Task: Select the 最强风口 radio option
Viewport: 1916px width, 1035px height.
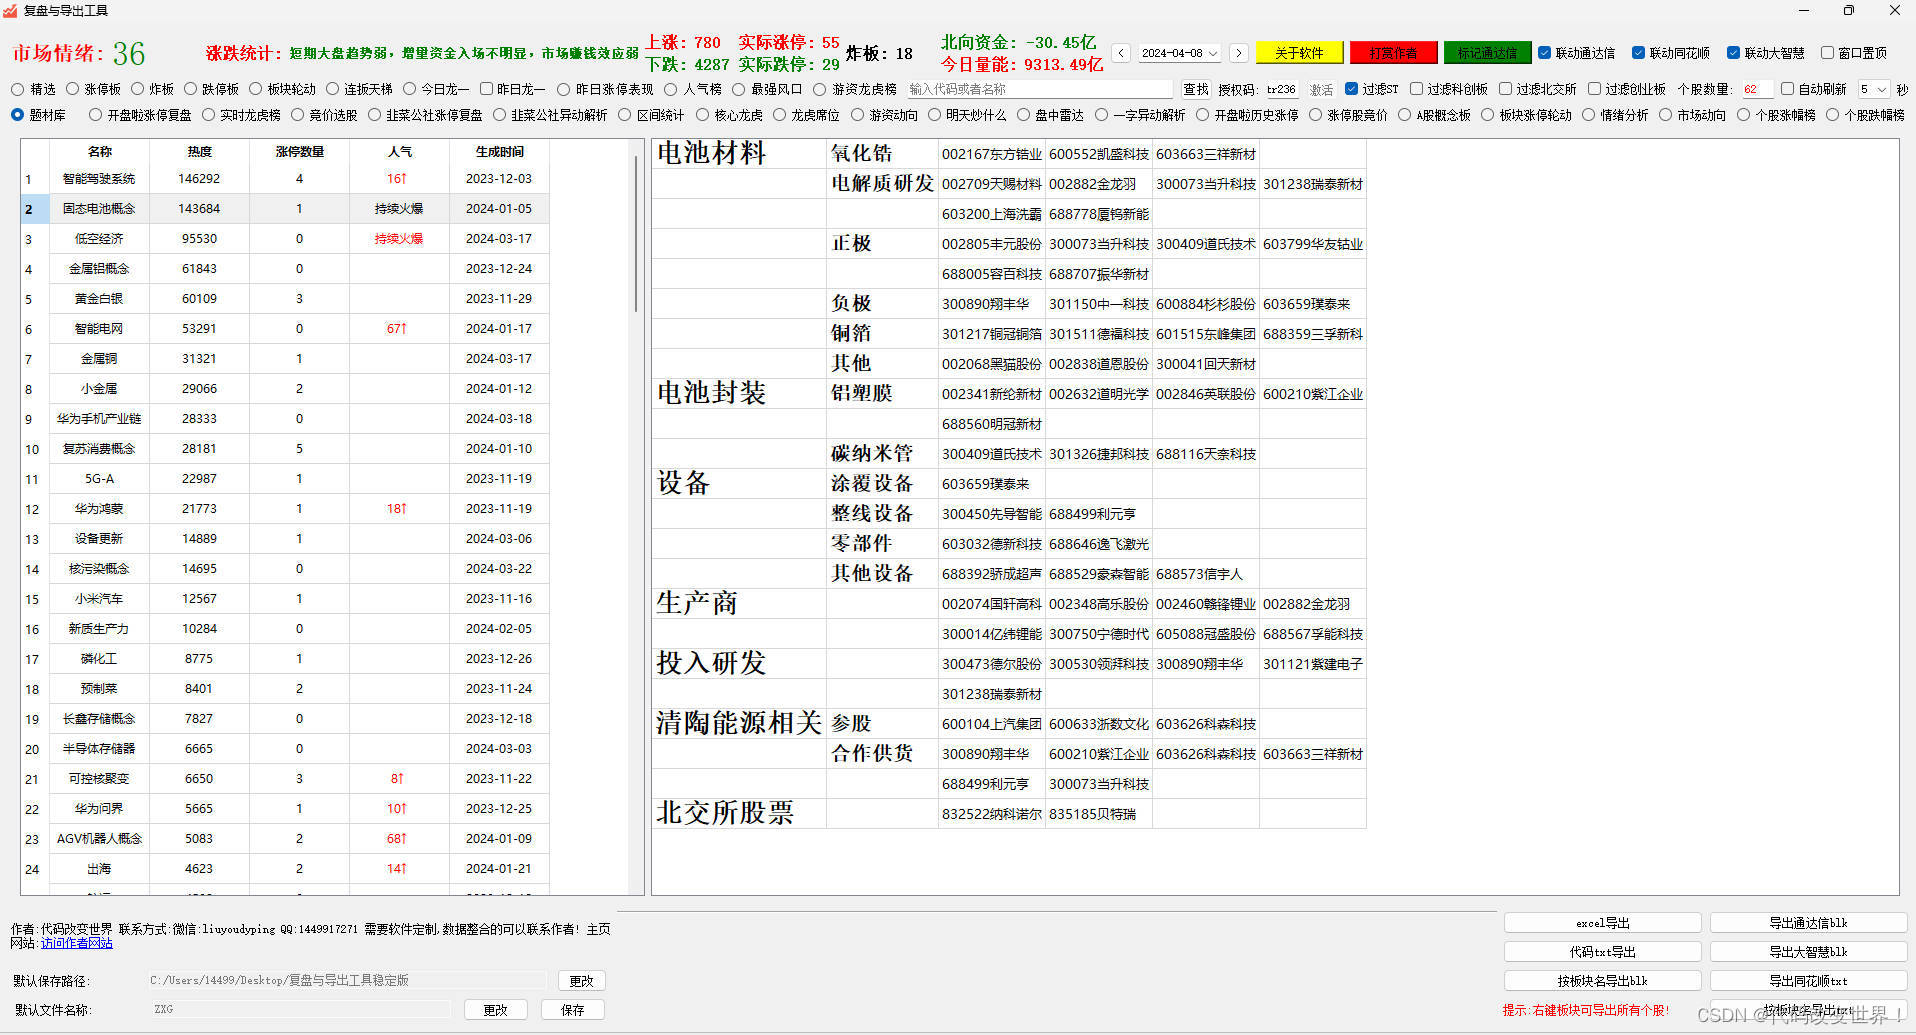Action: point(739,89)
